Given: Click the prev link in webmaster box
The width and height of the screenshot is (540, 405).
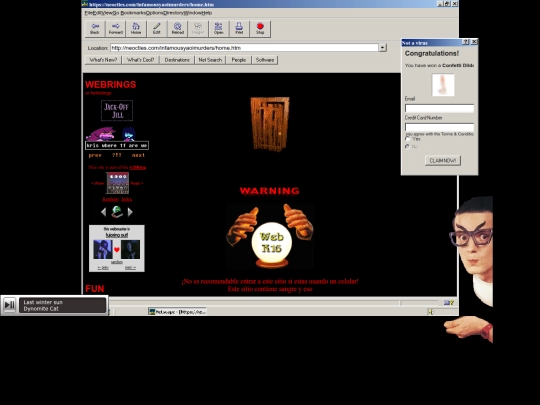Looking at the screenshot, I should (103, 268).
